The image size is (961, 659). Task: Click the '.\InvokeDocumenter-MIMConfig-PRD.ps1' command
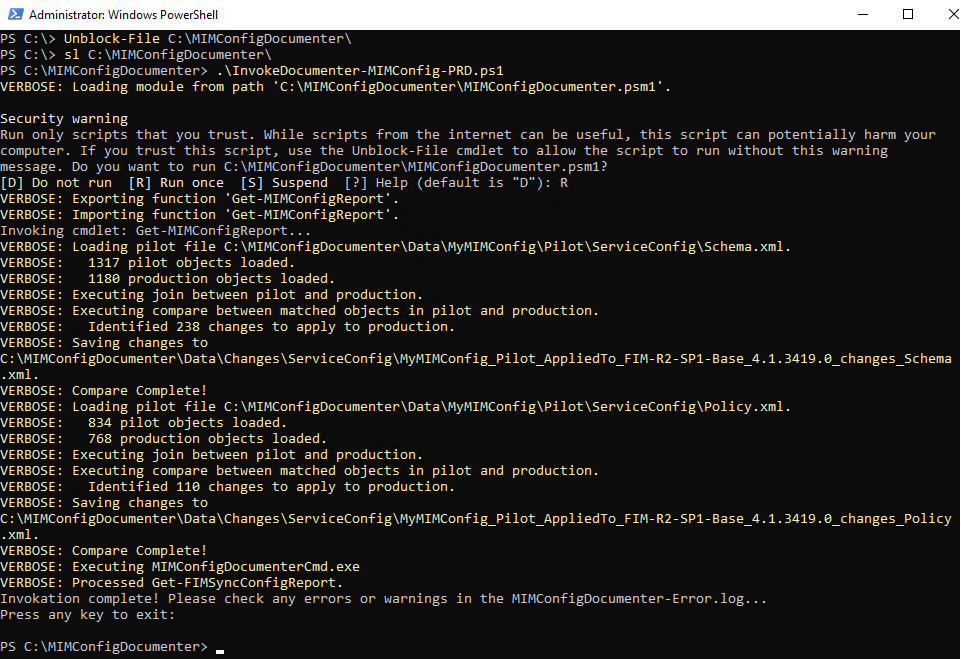tap(360, 70)
